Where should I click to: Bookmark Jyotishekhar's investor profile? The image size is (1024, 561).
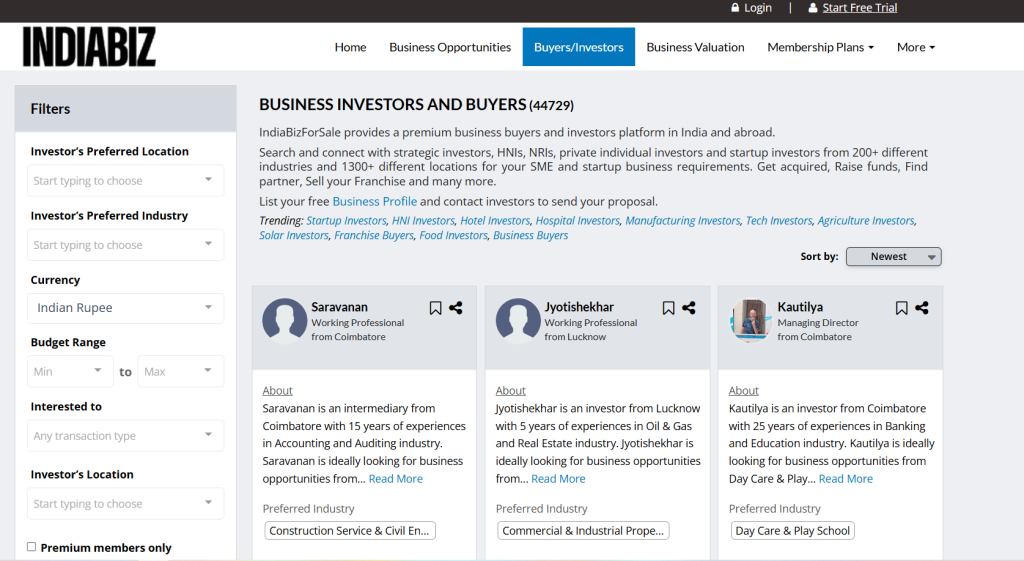tap(668, 308)
